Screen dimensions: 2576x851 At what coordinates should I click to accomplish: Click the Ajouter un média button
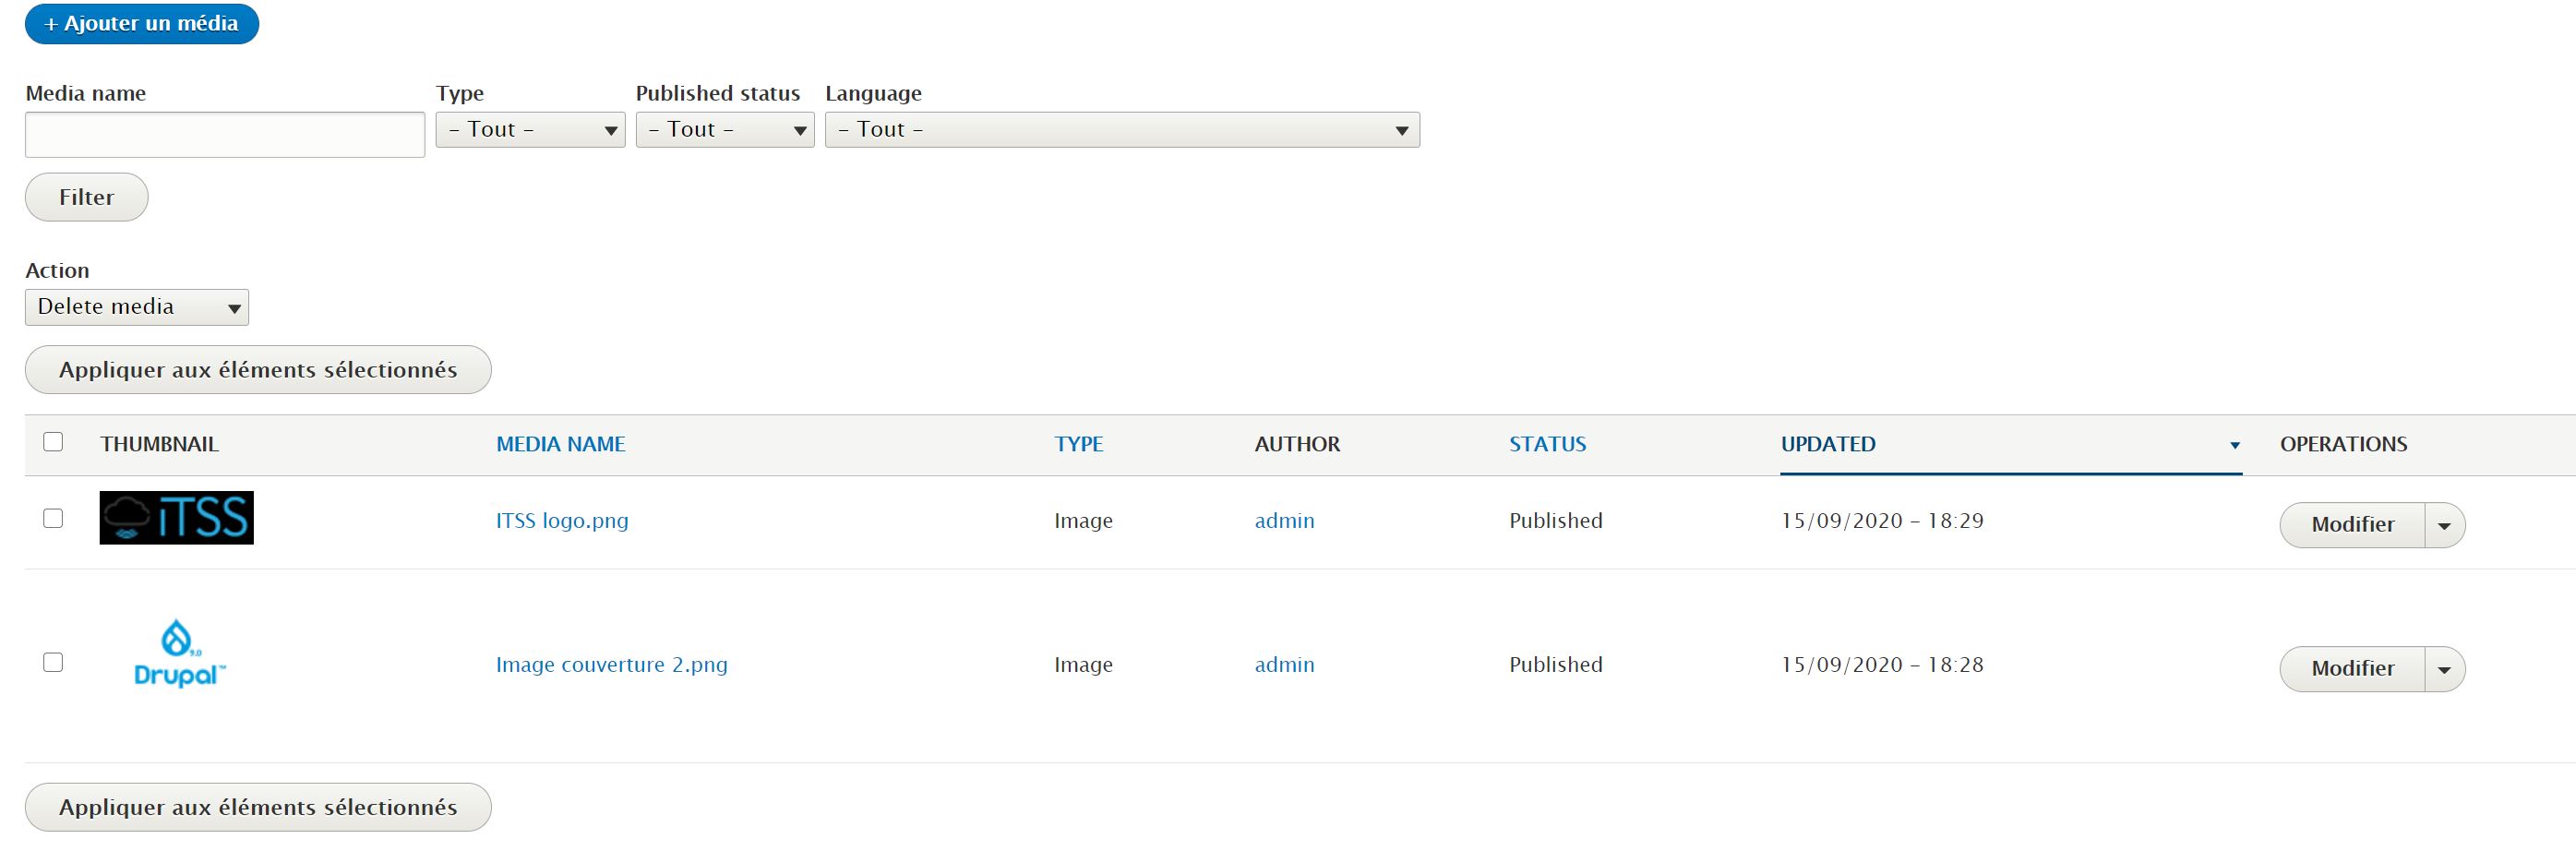pos(141,24)
